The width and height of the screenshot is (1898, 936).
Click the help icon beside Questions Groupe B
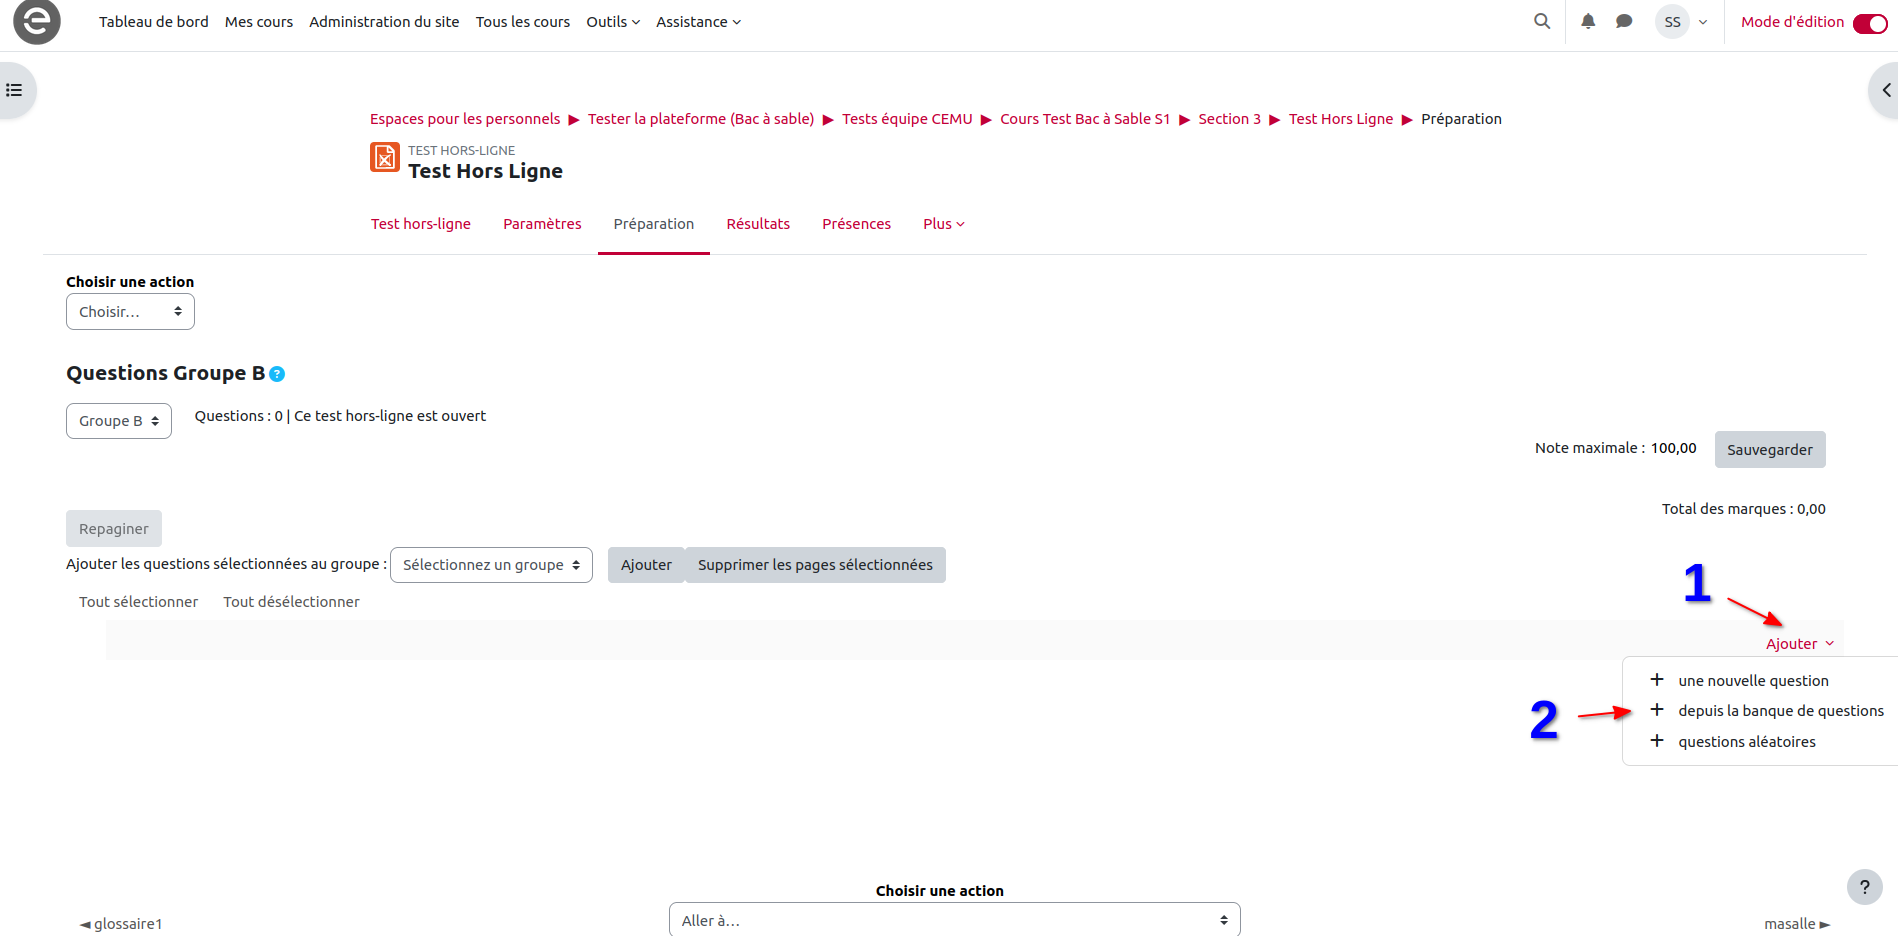(x=278, y=374)
